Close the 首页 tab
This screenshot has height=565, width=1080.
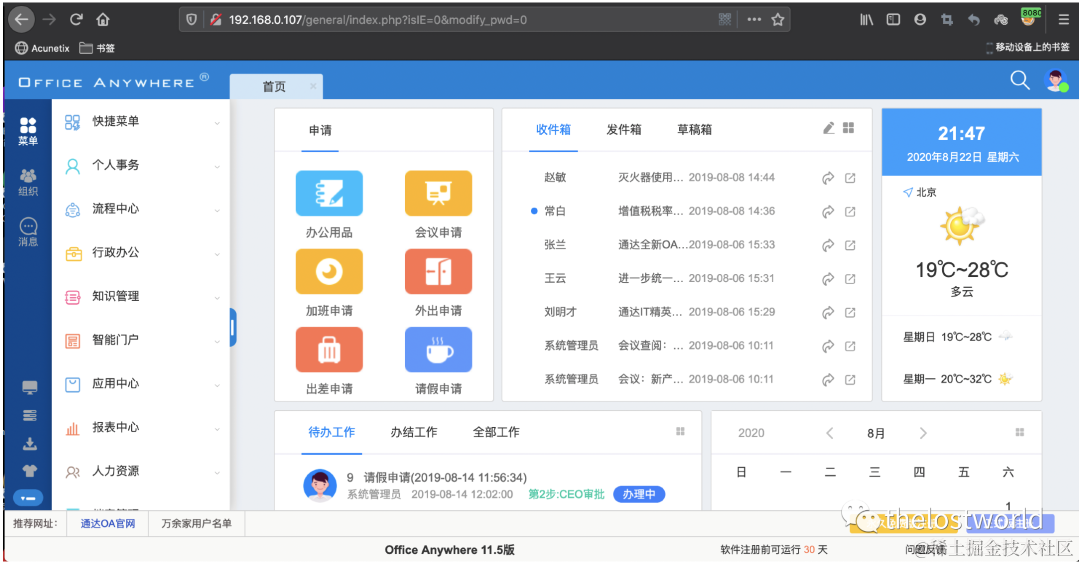313,86
